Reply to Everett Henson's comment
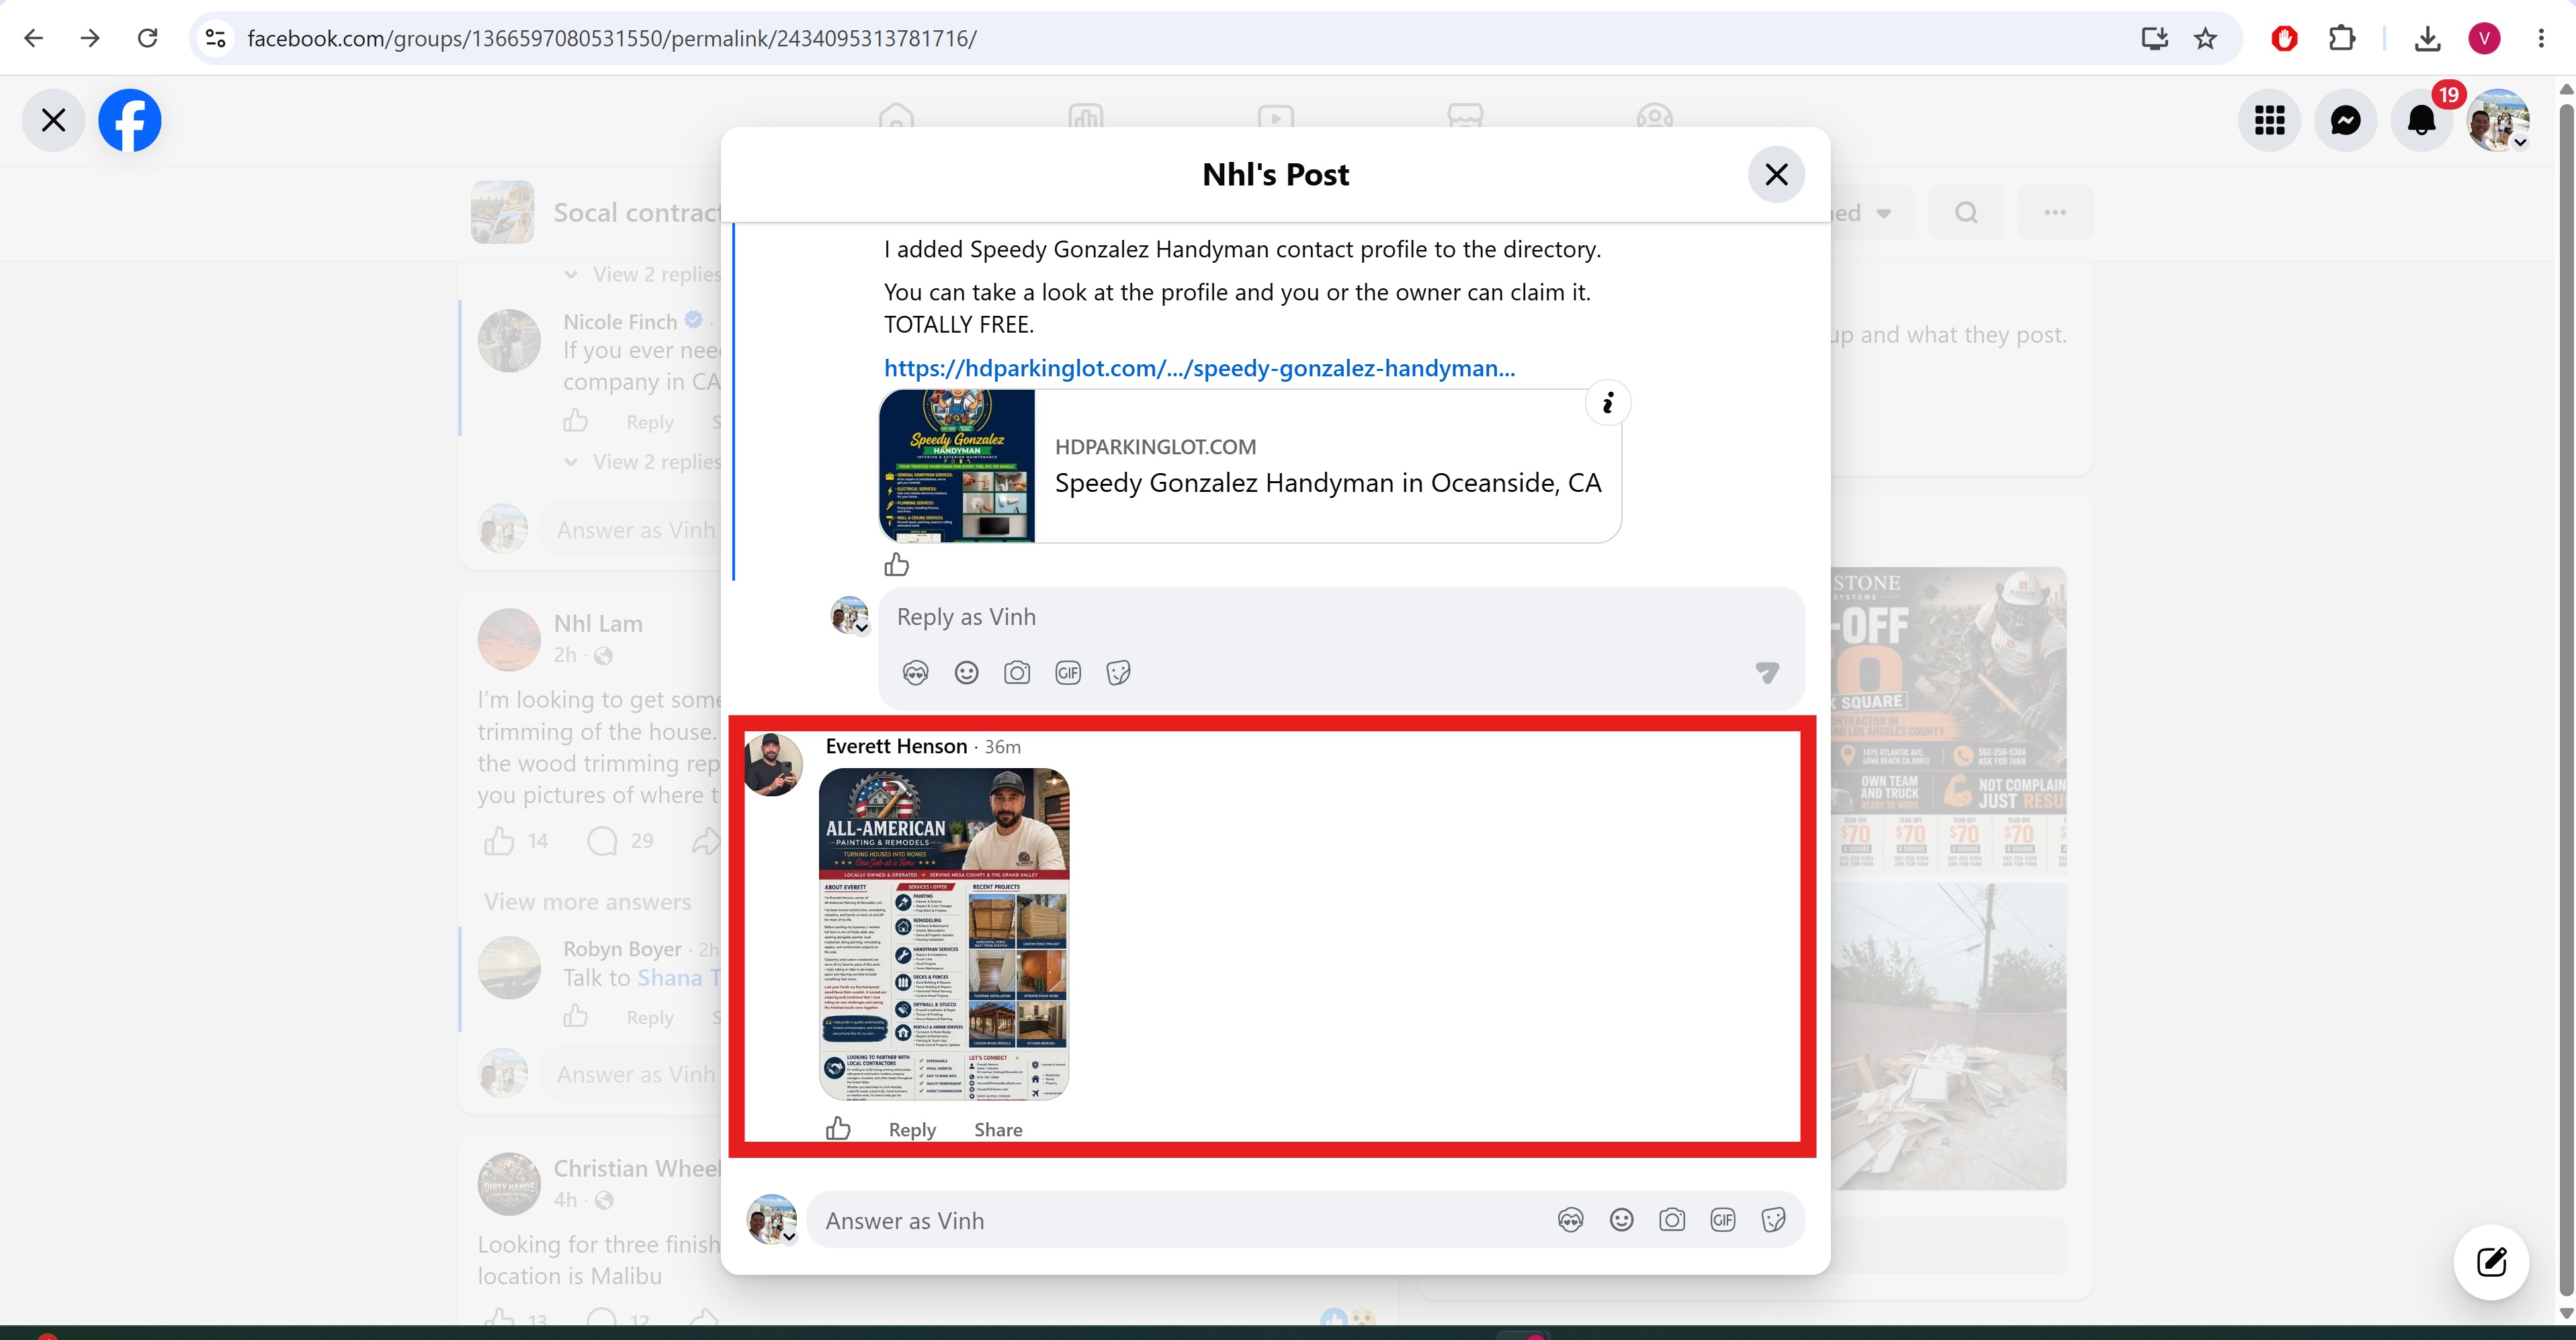This screenshot has height=1340, width=2576. click(912, 1129)
